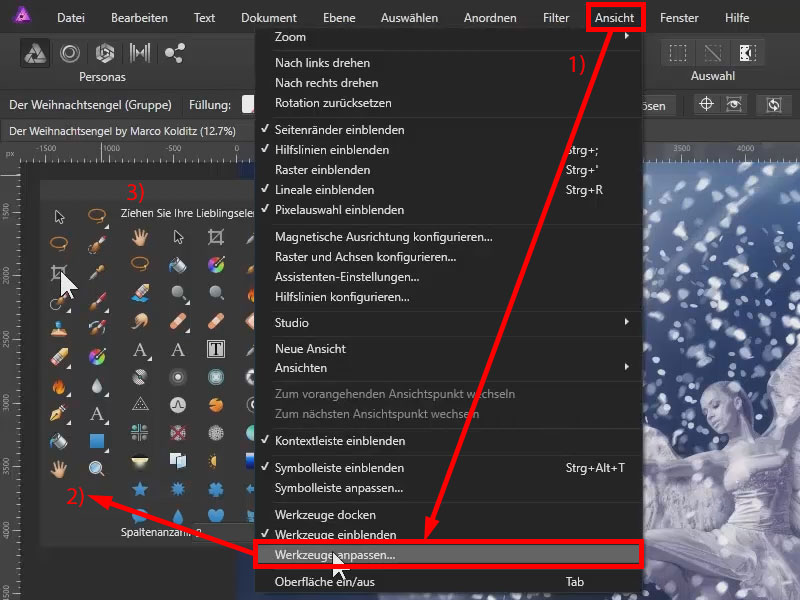Select the Der Weihnachtsengel document tab
The width and height of the screenshot is (800, 600).
[x=122, y=131]
